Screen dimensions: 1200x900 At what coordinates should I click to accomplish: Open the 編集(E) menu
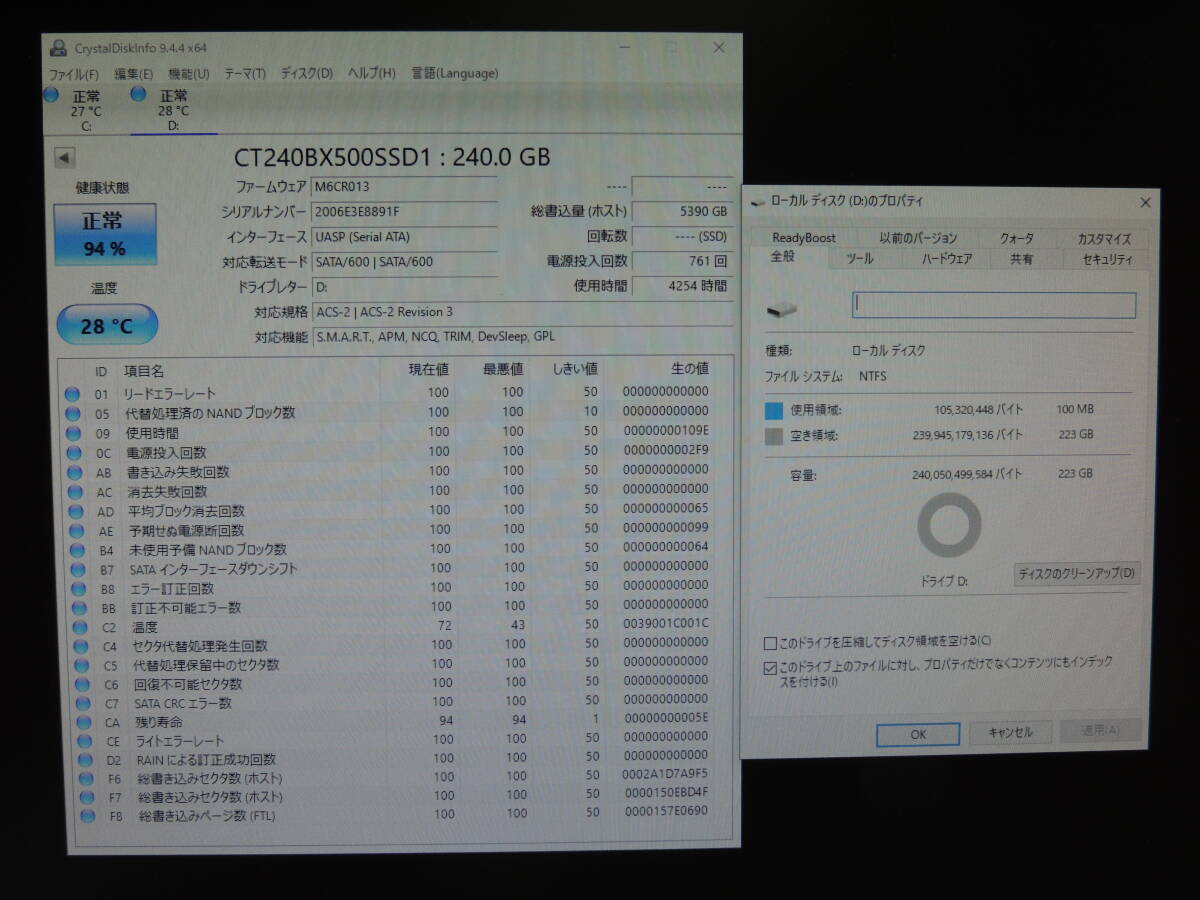point(133,74)
